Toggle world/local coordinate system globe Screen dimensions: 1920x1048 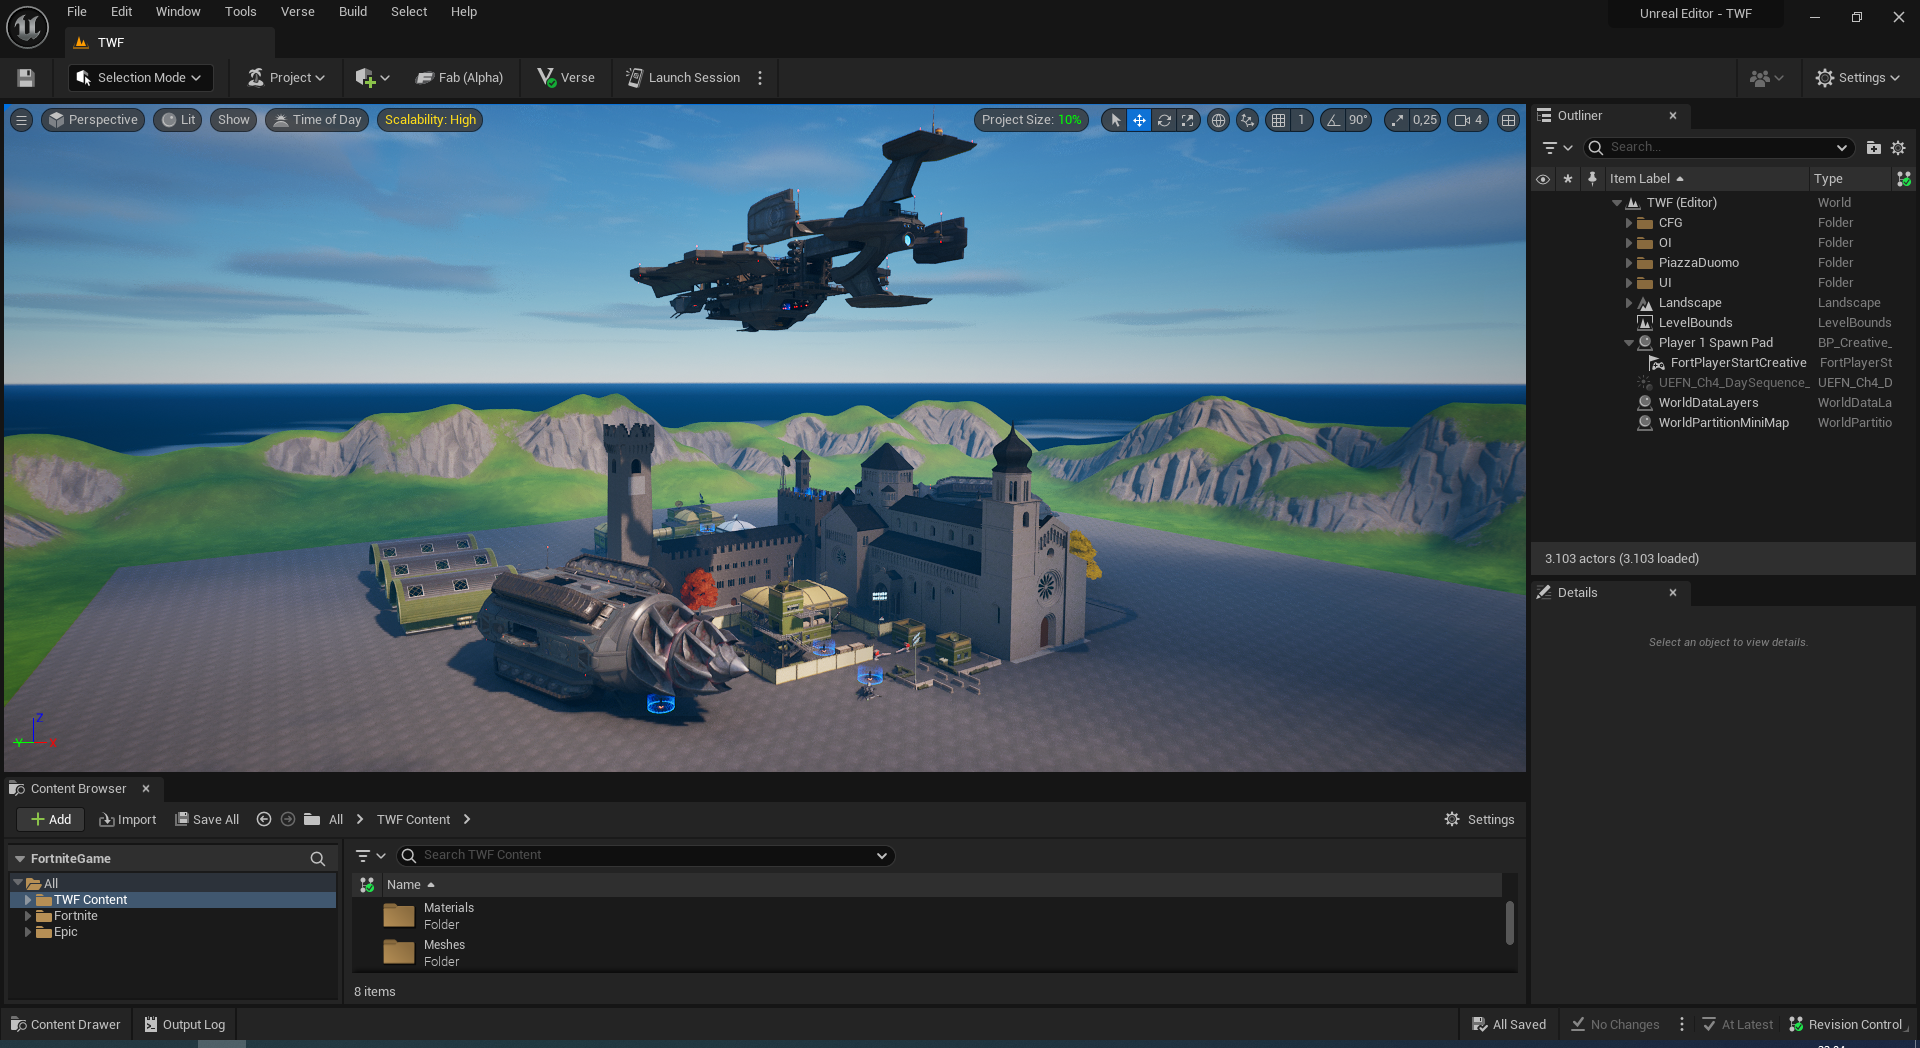[x=1218, y=120]
